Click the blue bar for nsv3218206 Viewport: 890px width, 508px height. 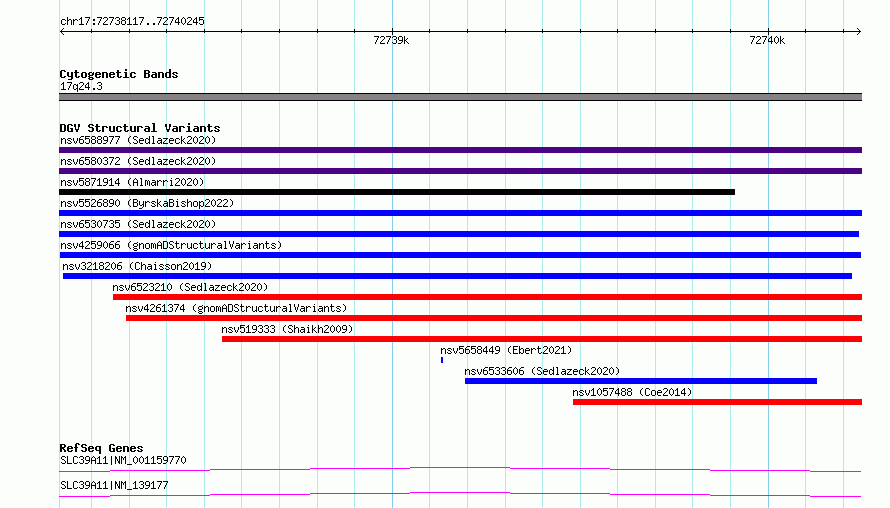coord(457,276)
